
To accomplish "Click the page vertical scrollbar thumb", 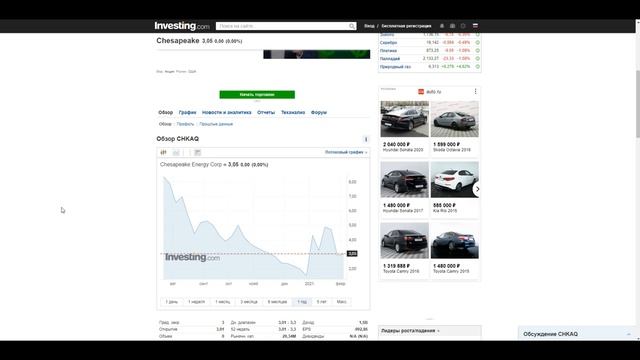I will coord(638,104).
